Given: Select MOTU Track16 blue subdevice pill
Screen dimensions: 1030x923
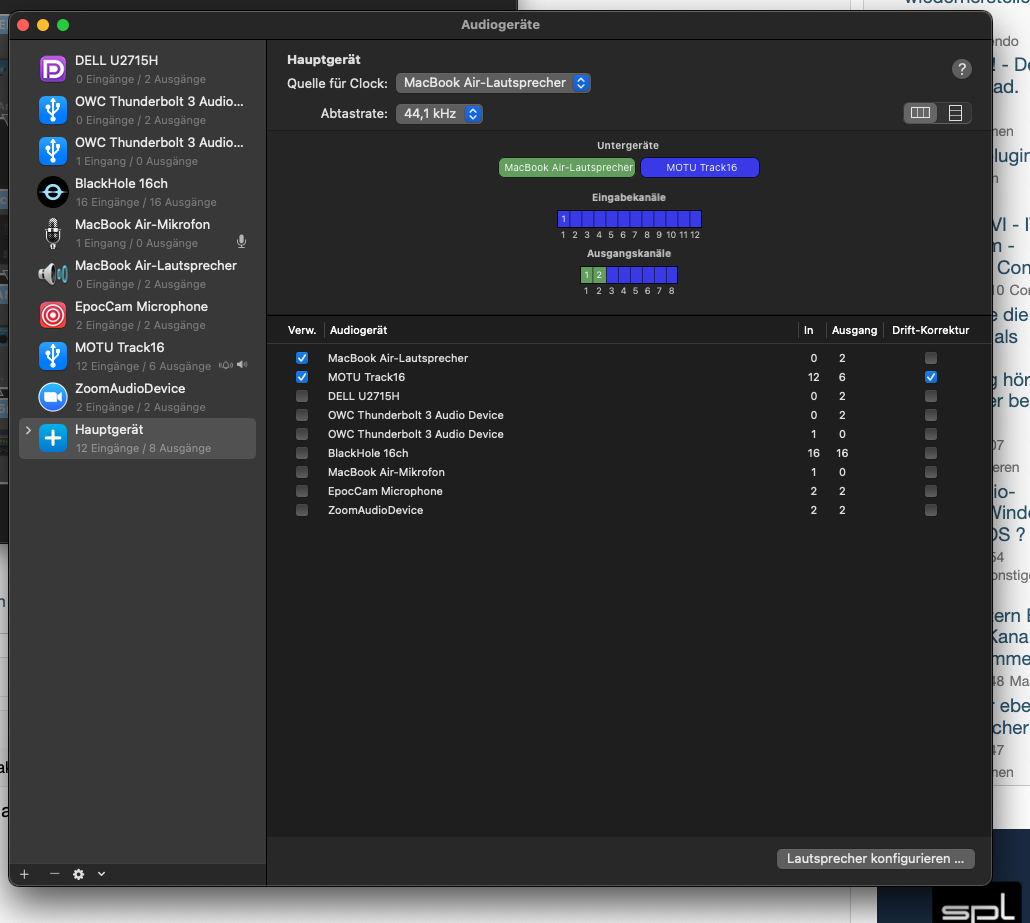Looking at the screenshot, I should 700,168.
